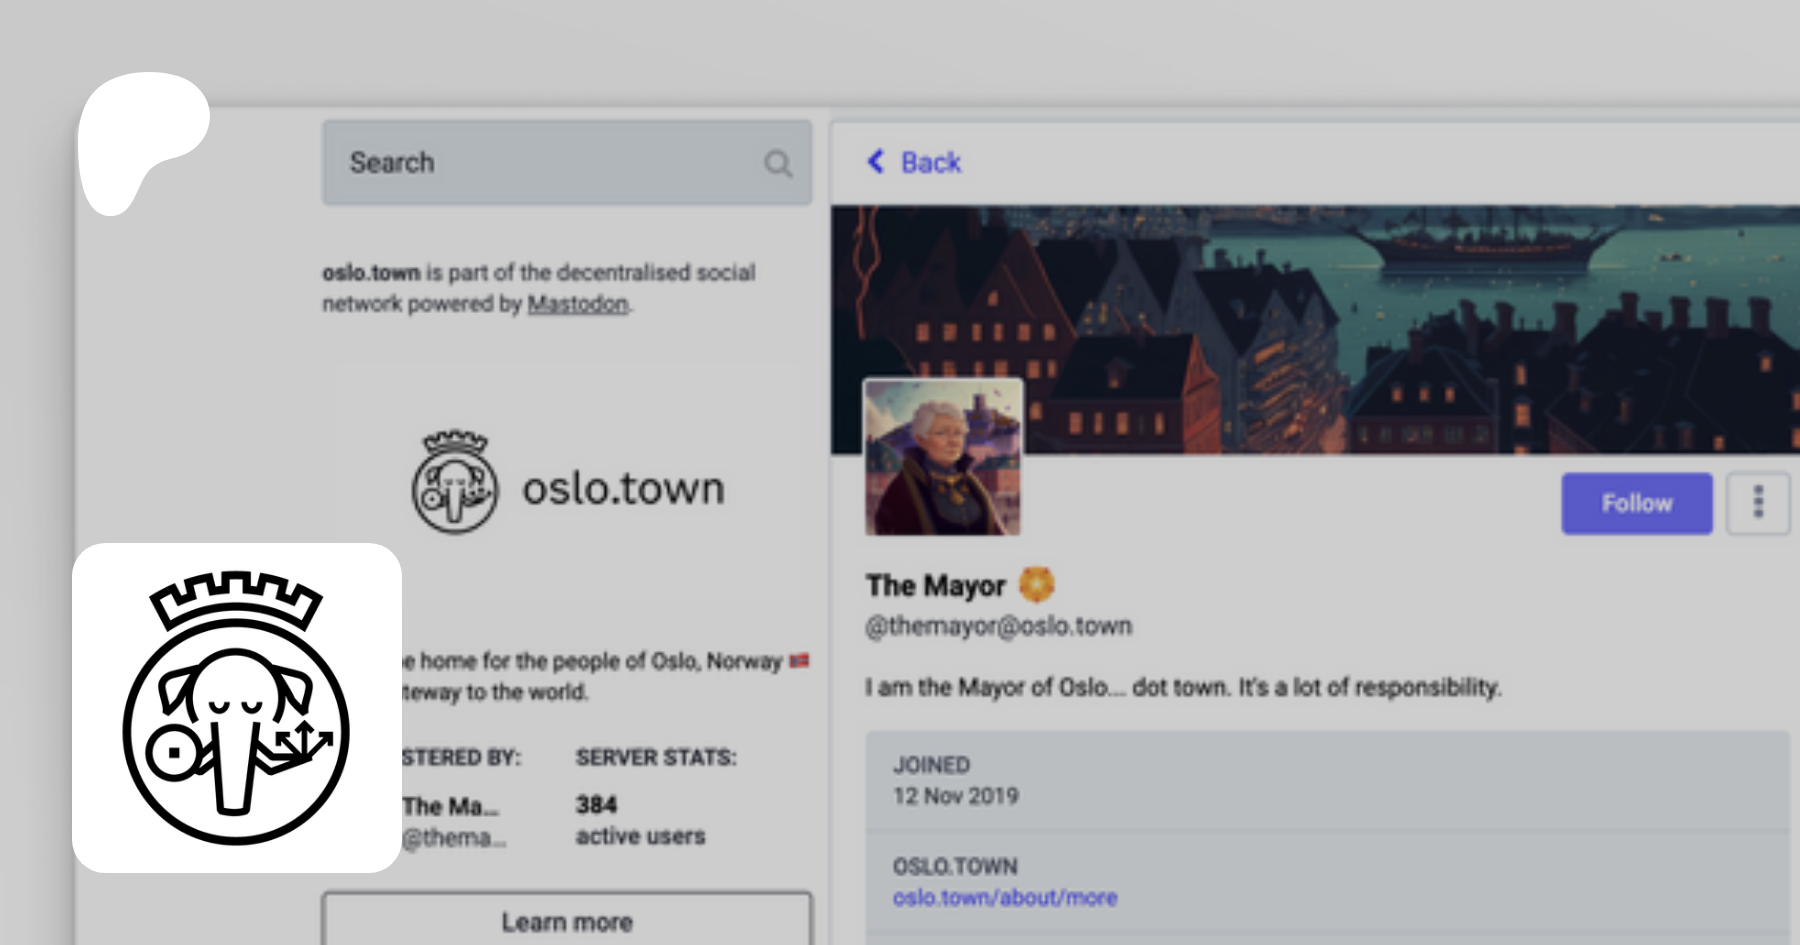This screenshot has height=945, width=1800.
Task: Click the administrator name The Ma...
Action: pyautogui.click(x=450, y=806)
